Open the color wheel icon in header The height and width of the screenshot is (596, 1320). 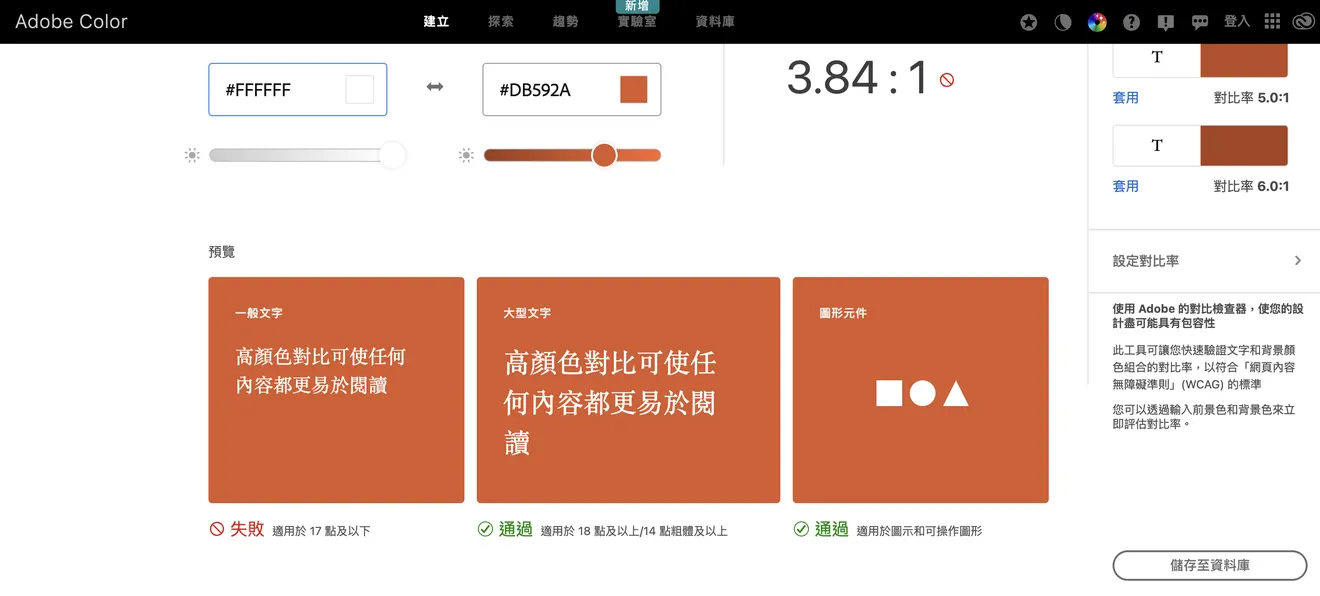[x=1097, y=22]
